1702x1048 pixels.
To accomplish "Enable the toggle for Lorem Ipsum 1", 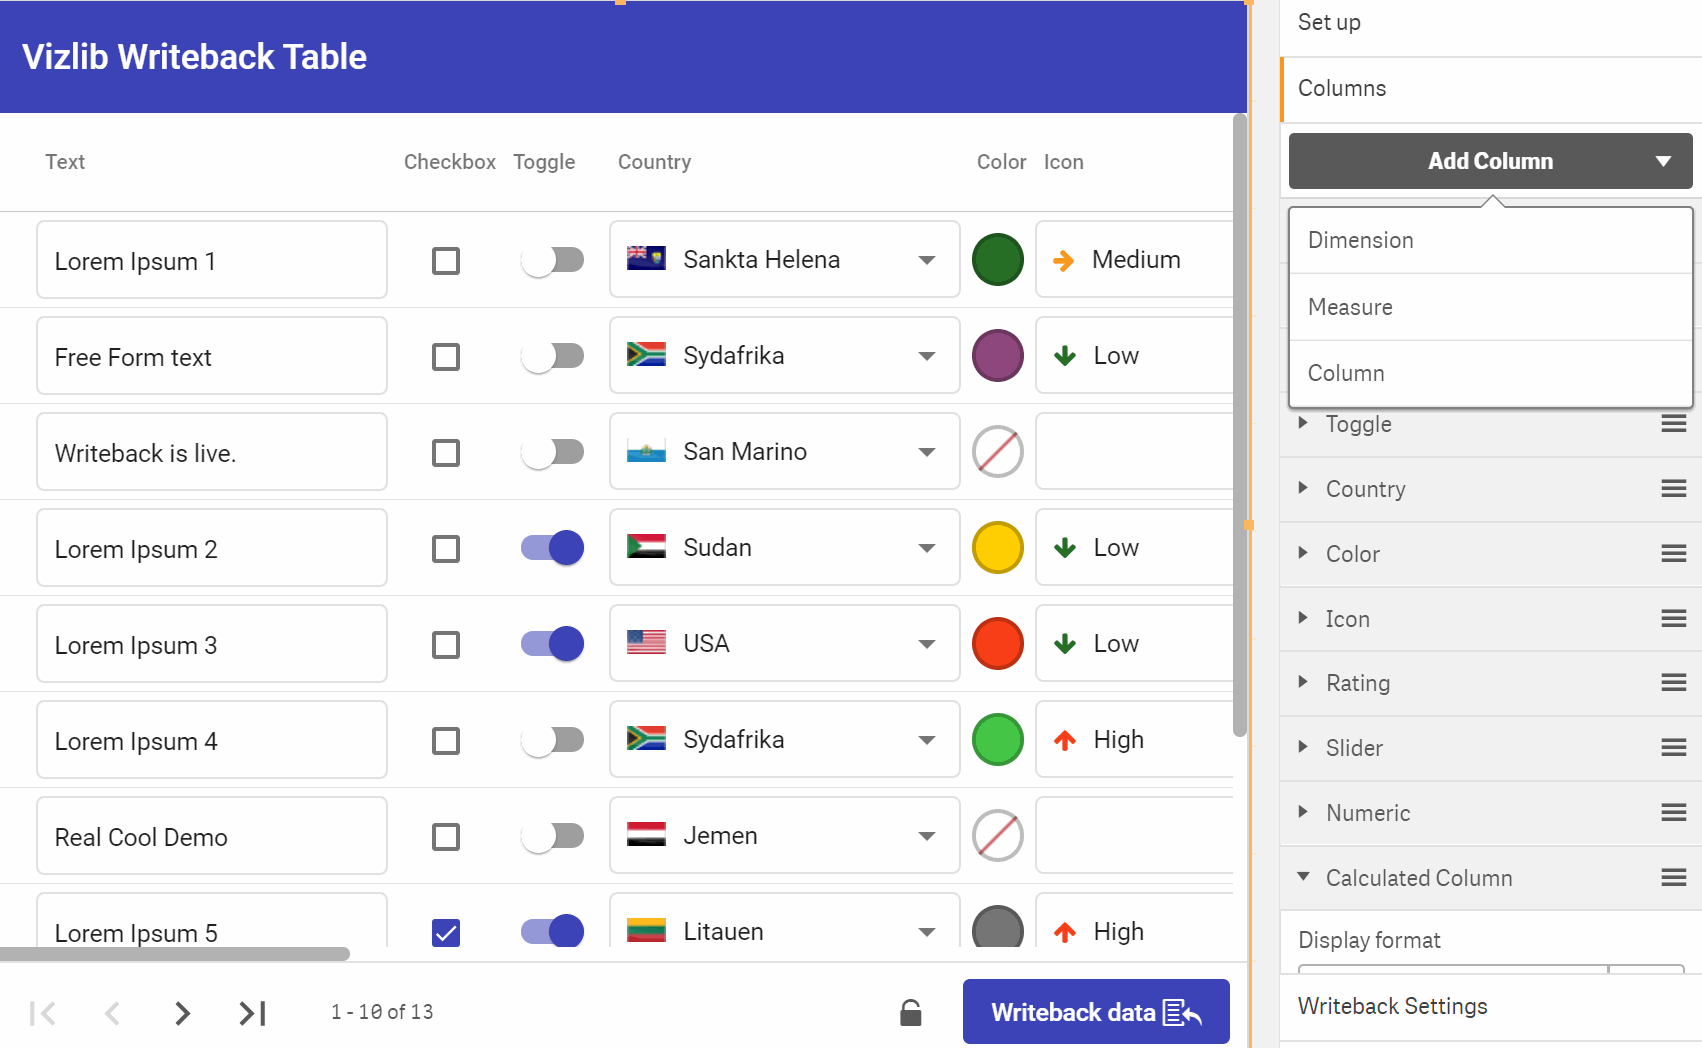I will tap(552, 261).
